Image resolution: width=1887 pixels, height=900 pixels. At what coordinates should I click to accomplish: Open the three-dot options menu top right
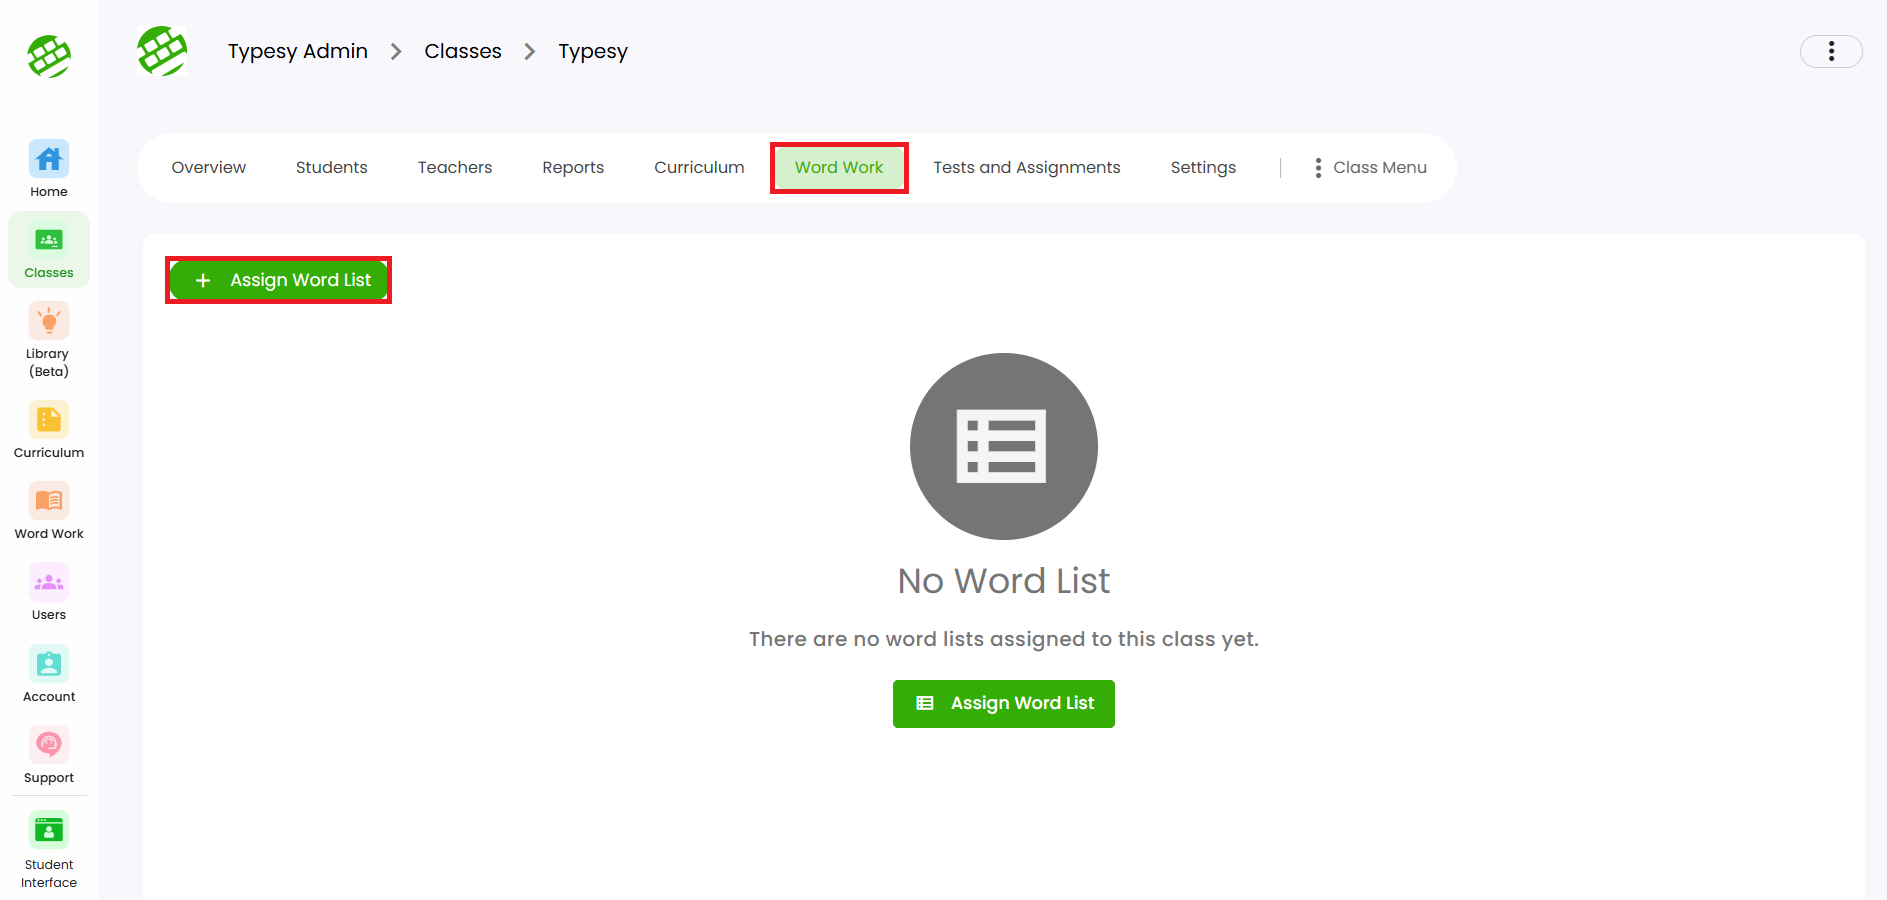[x=1830, y=52]
